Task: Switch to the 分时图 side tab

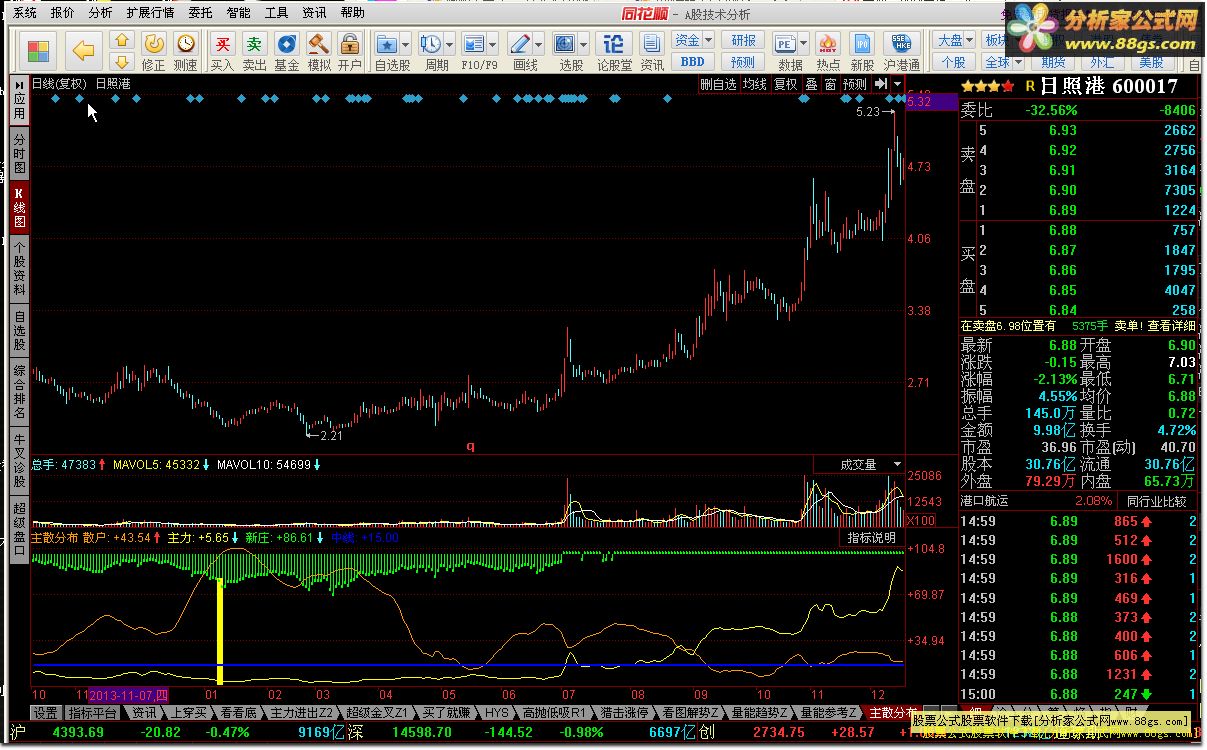Action: coord(20,154)
